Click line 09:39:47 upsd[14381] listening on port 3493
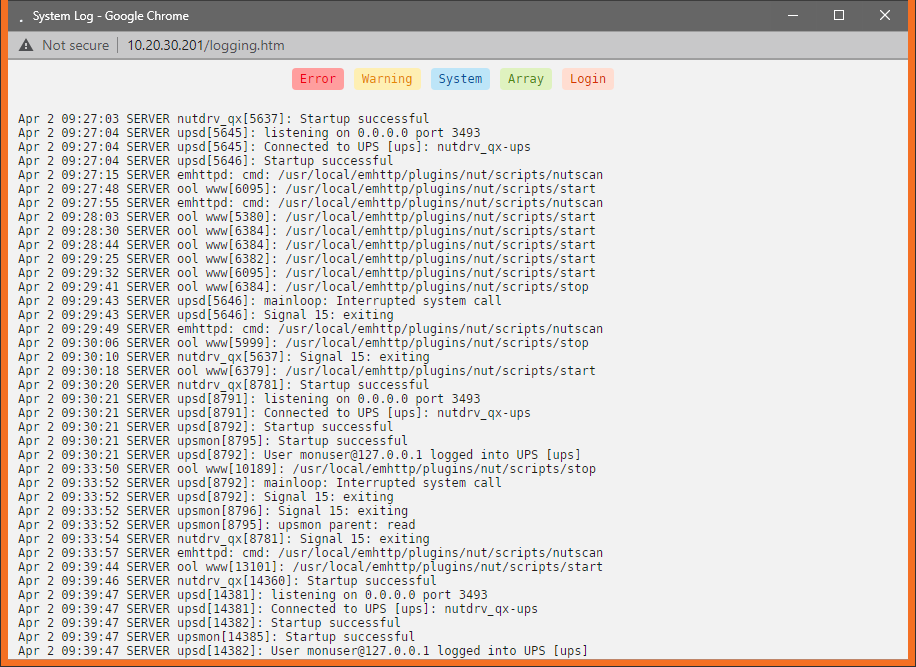The image size is (916, 667). [252, 595]
